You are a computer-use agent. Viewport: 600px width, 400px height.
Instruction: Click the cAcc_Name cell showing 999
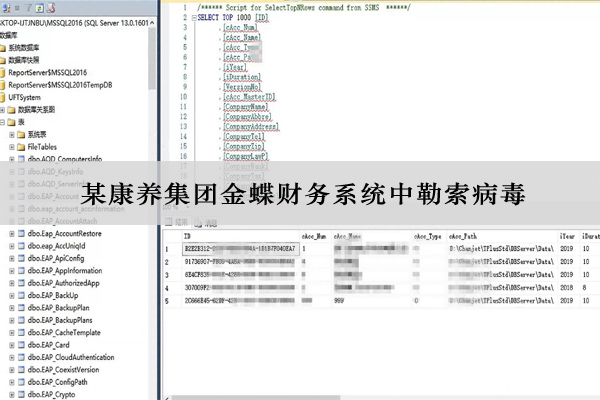coord(371,301)
